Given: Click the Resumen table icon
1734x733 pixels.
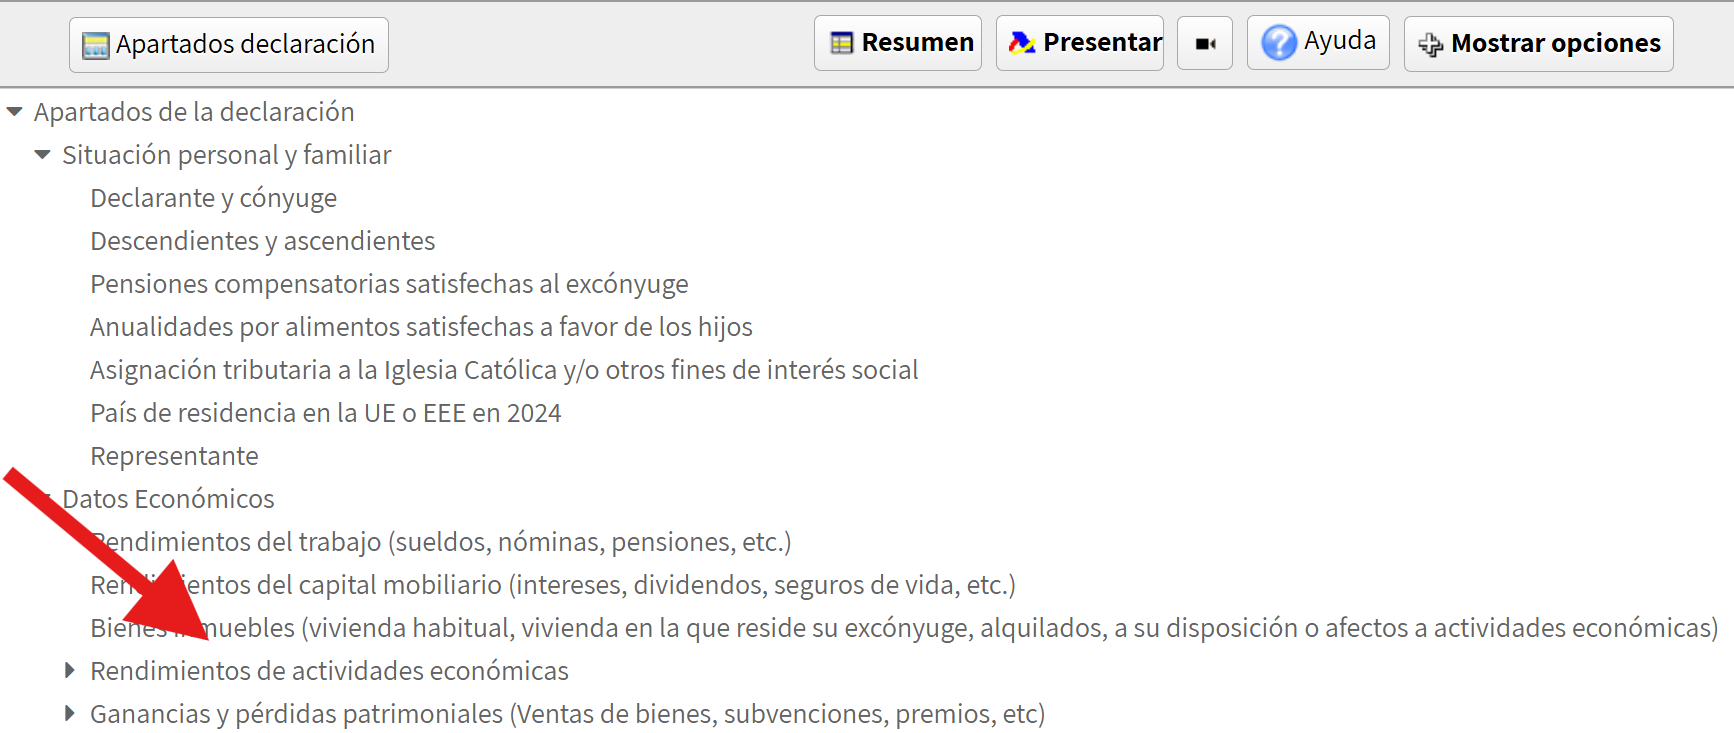Looking at the screenshot, I should coord(842,43).
